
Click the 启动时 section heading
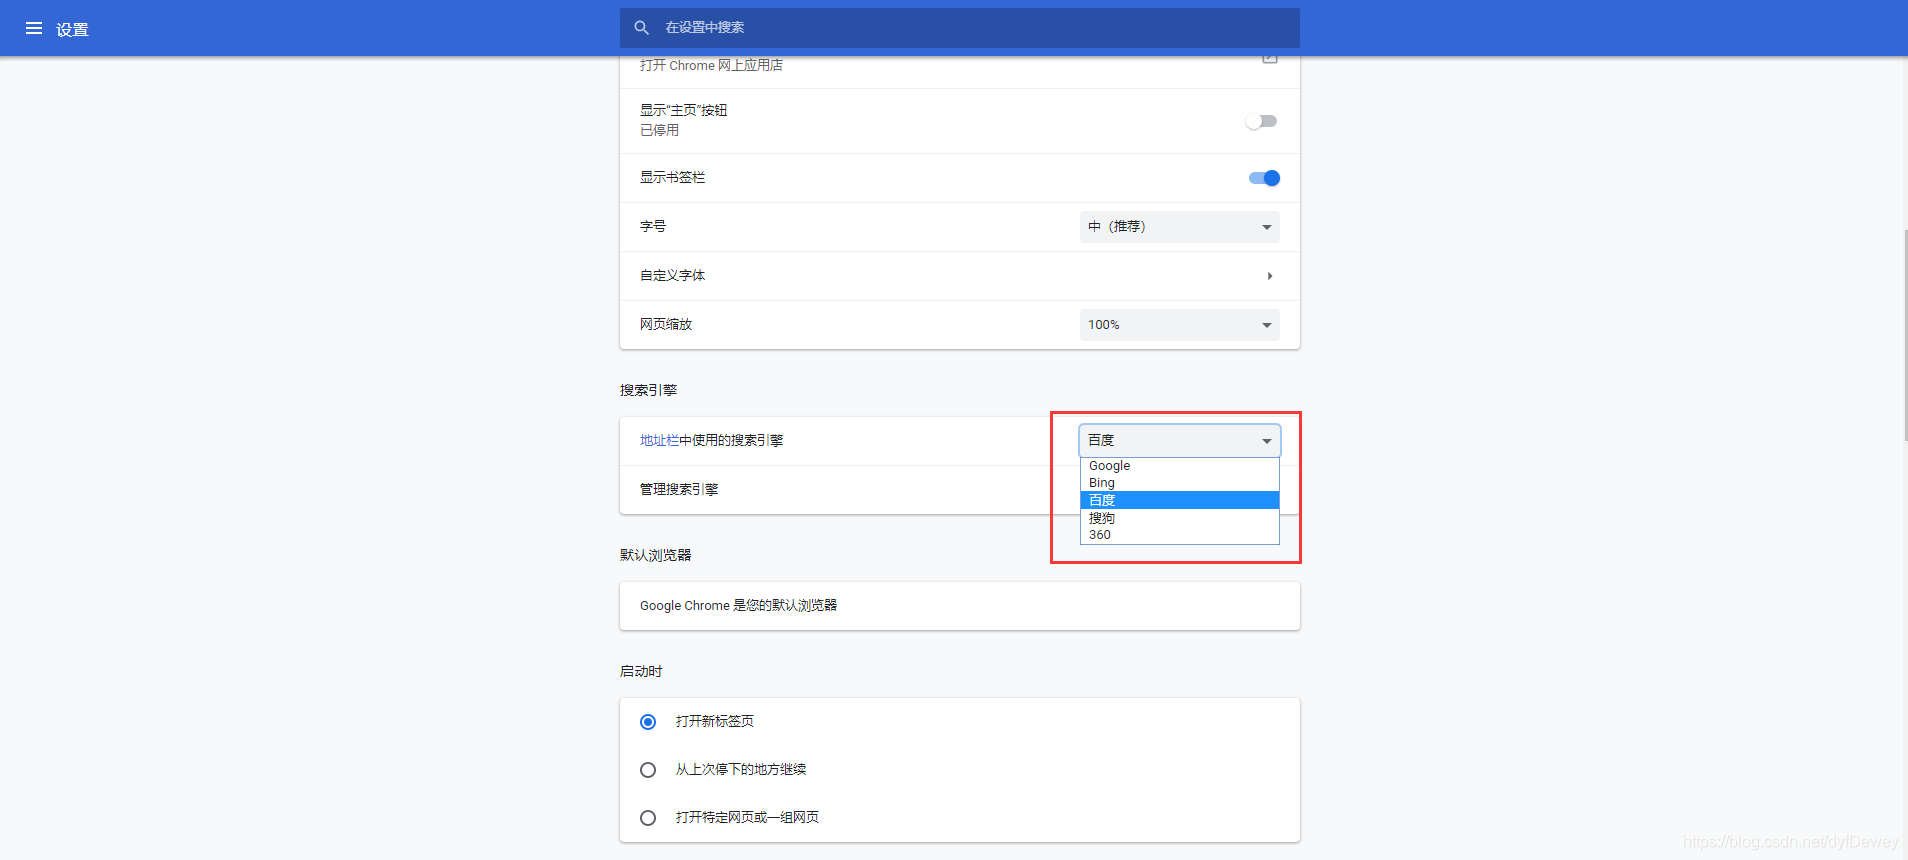tap(641, 671)
